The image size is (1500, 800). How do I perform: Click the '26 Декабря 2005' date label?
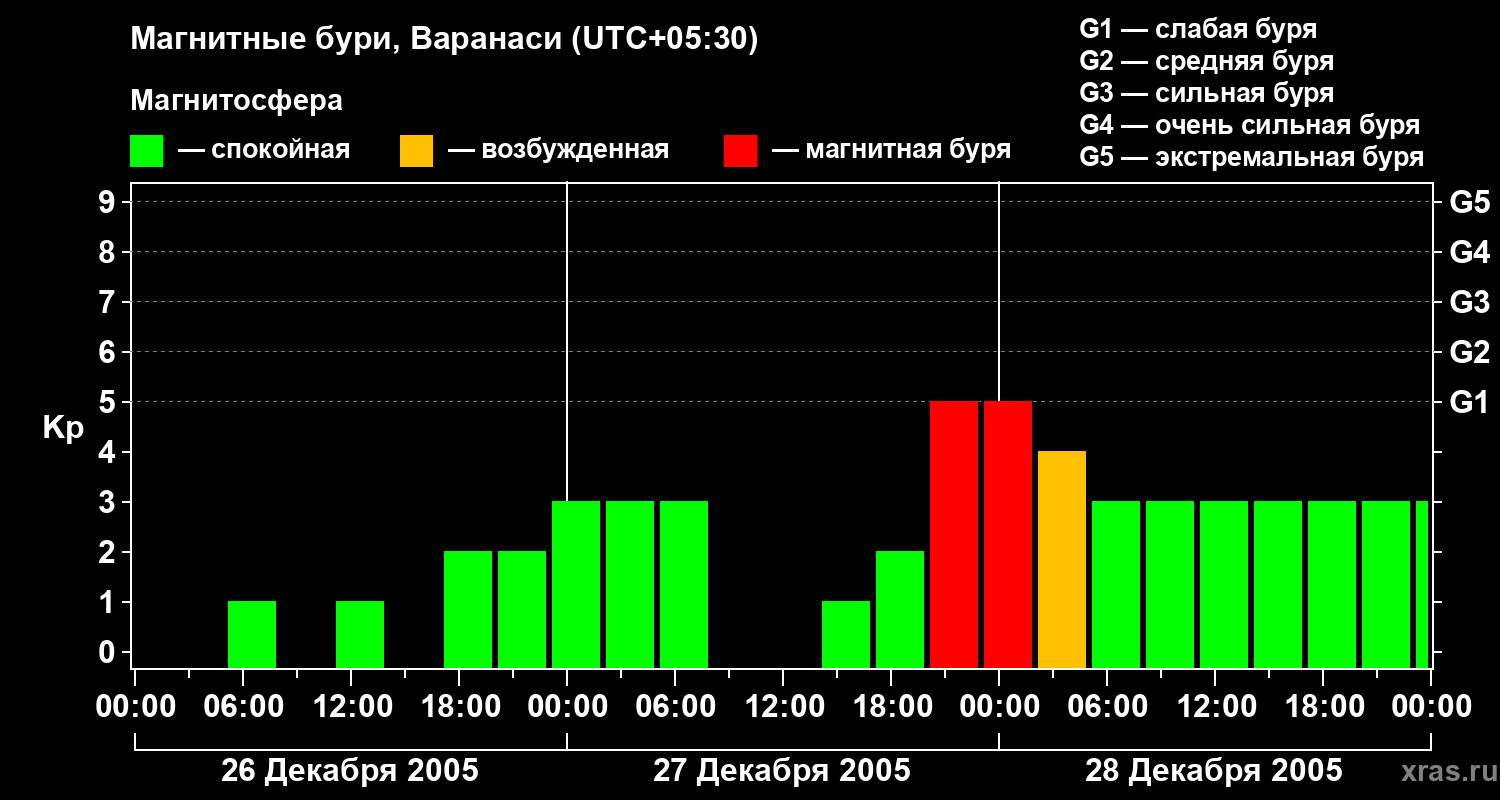click(350, 771)
